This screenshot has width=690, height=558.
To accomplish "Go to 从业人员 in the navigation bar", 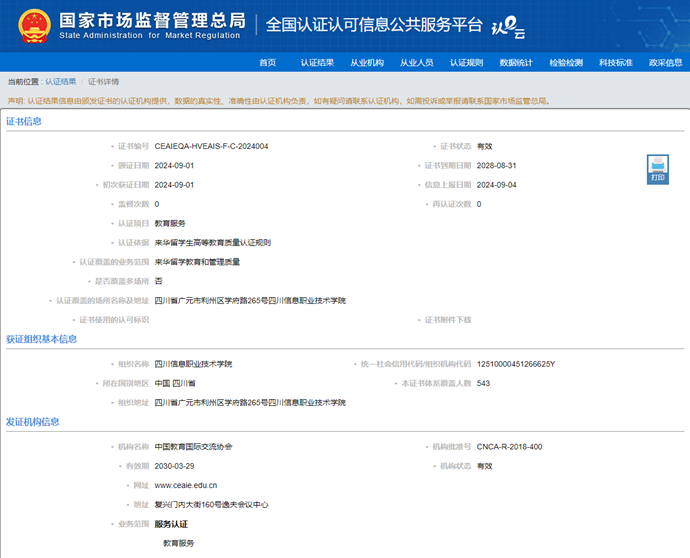I will [416, 62].
